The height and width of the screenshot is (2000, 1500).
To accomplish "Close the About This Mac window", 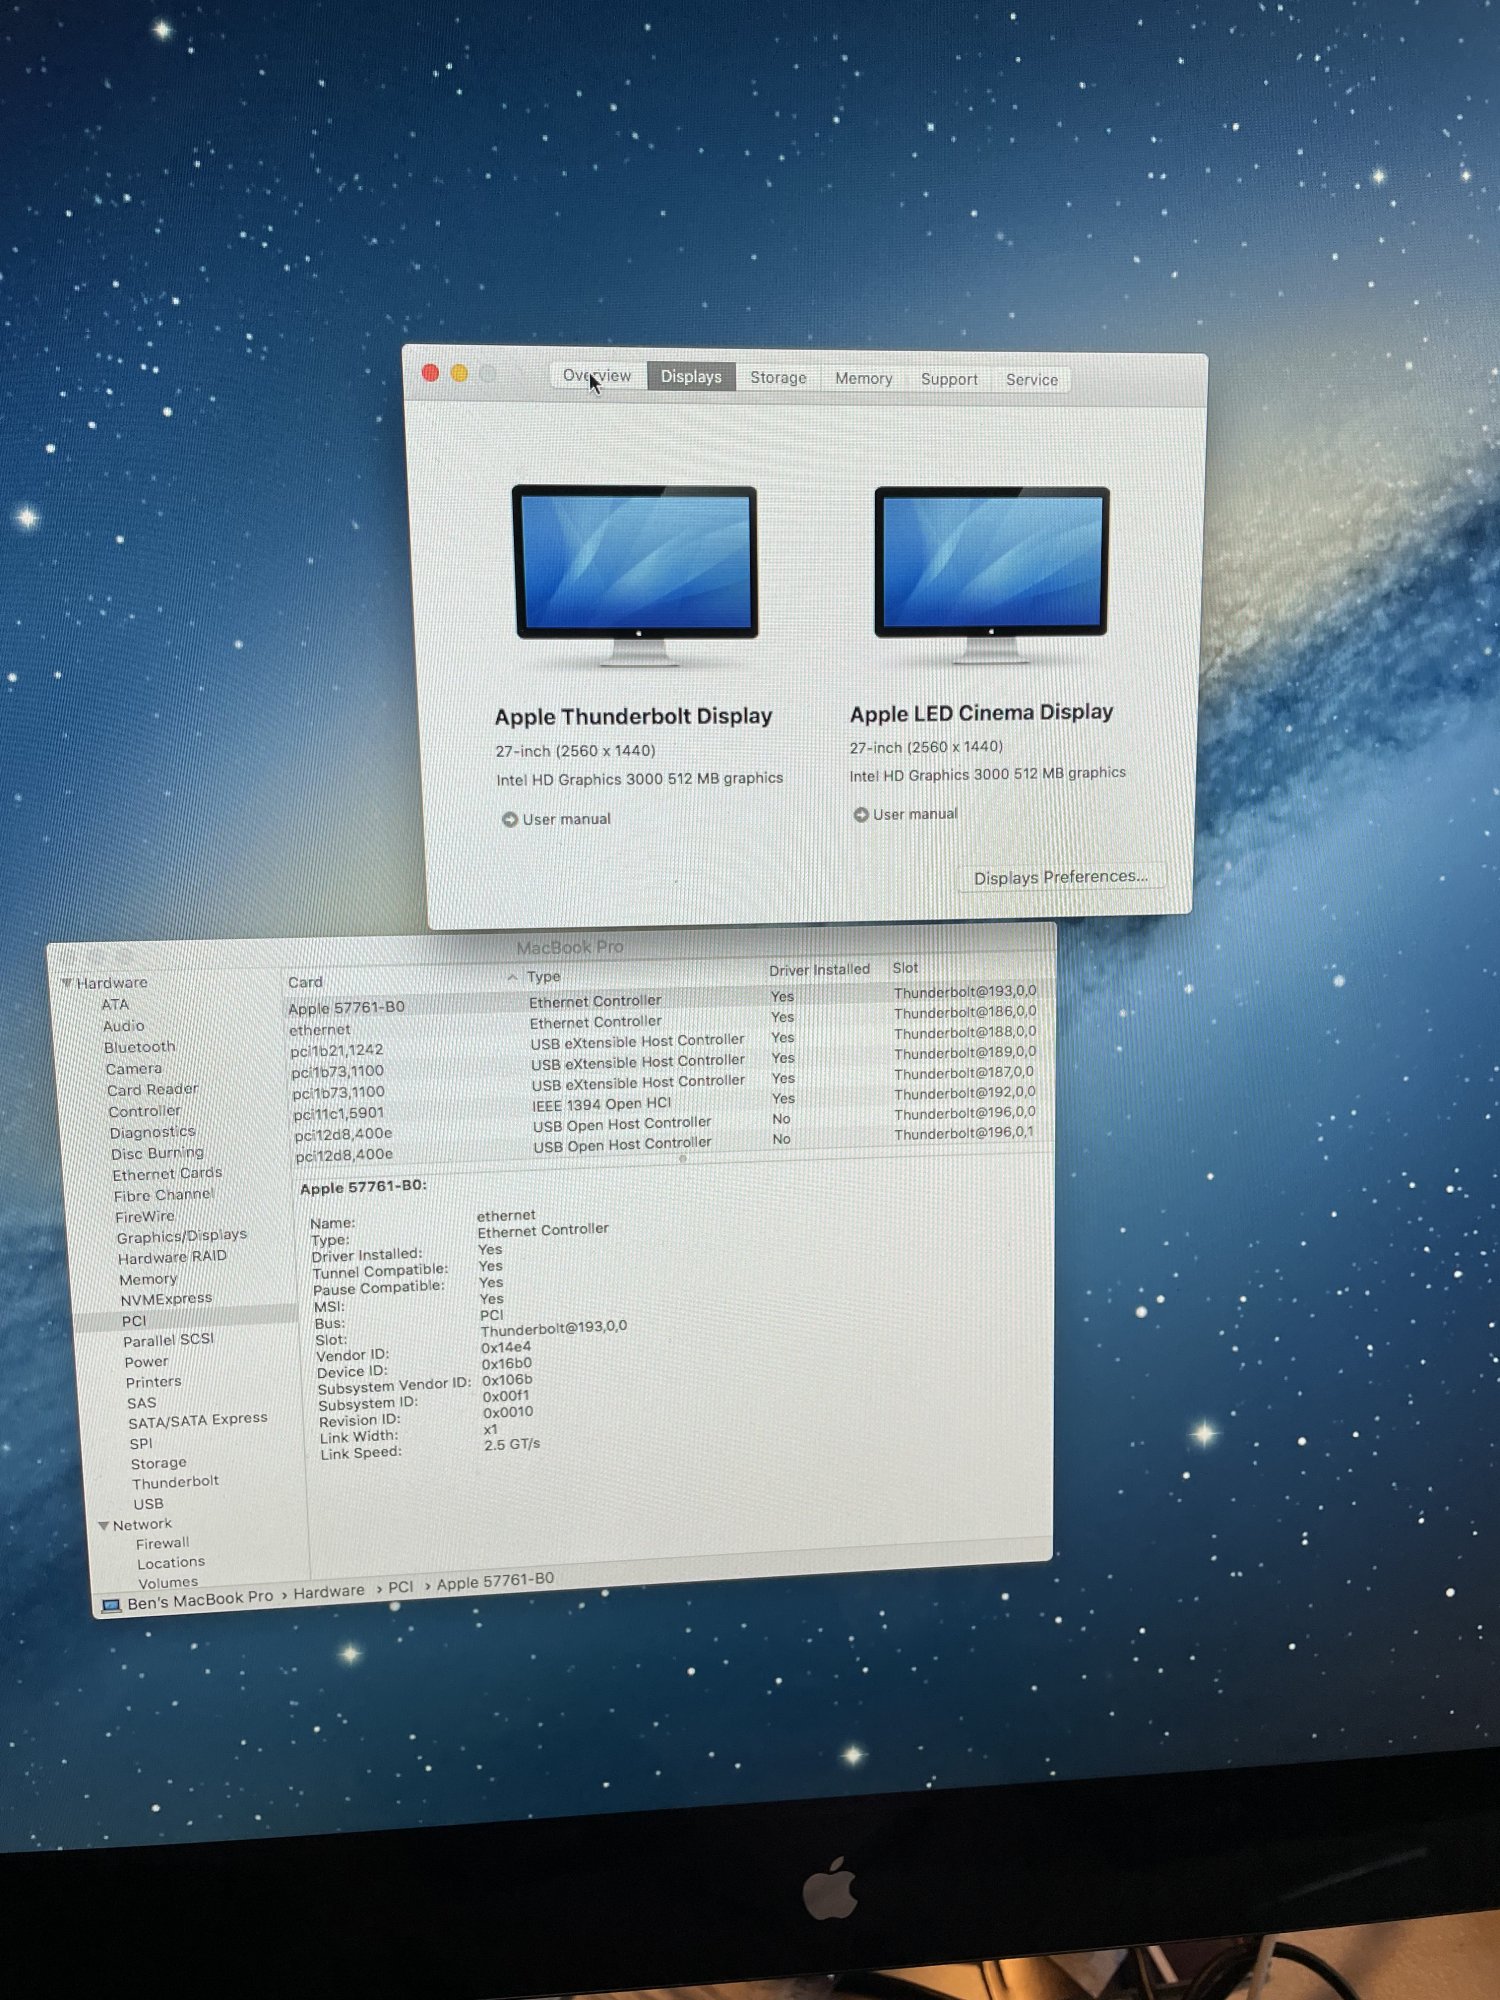I will (431, 373).
